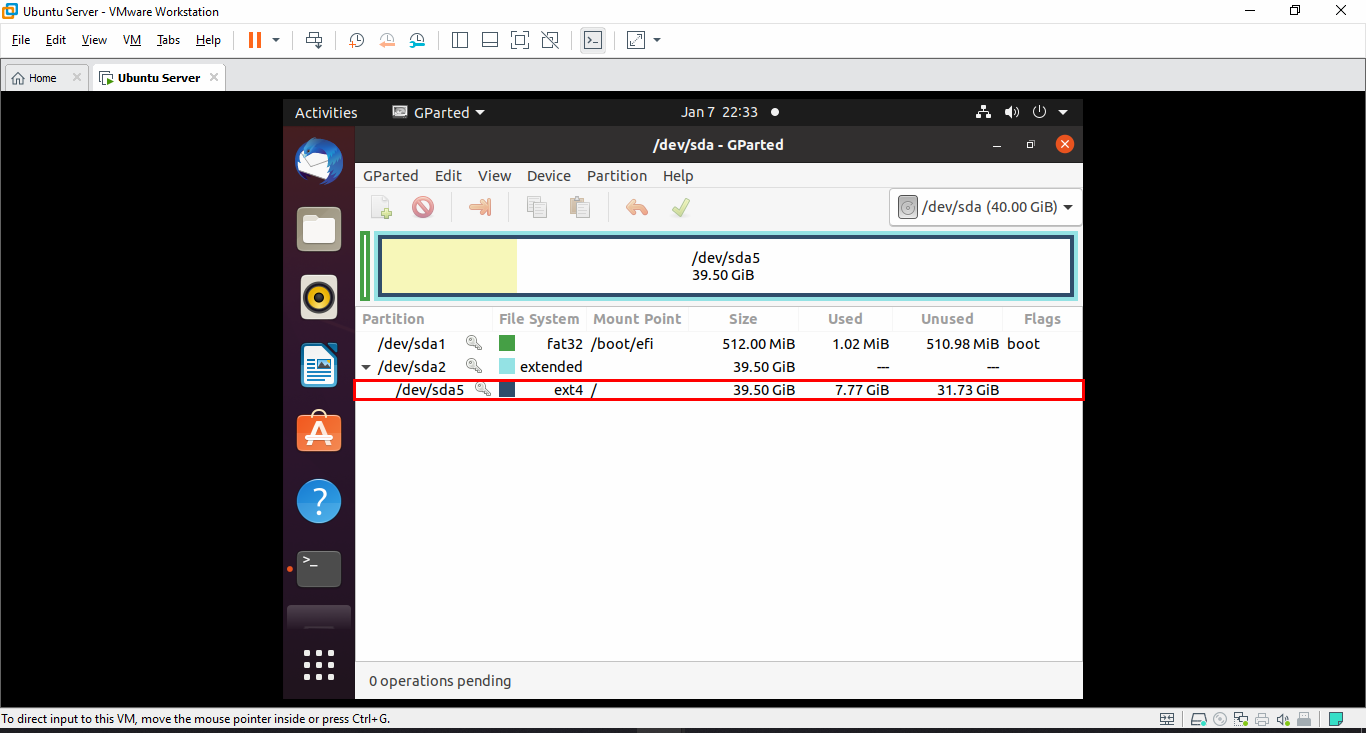Image resolution: width=1366 pixels, height=733 pixels.
Task: Click the key icon beside /dev/sda1
Action: point(474,343)
